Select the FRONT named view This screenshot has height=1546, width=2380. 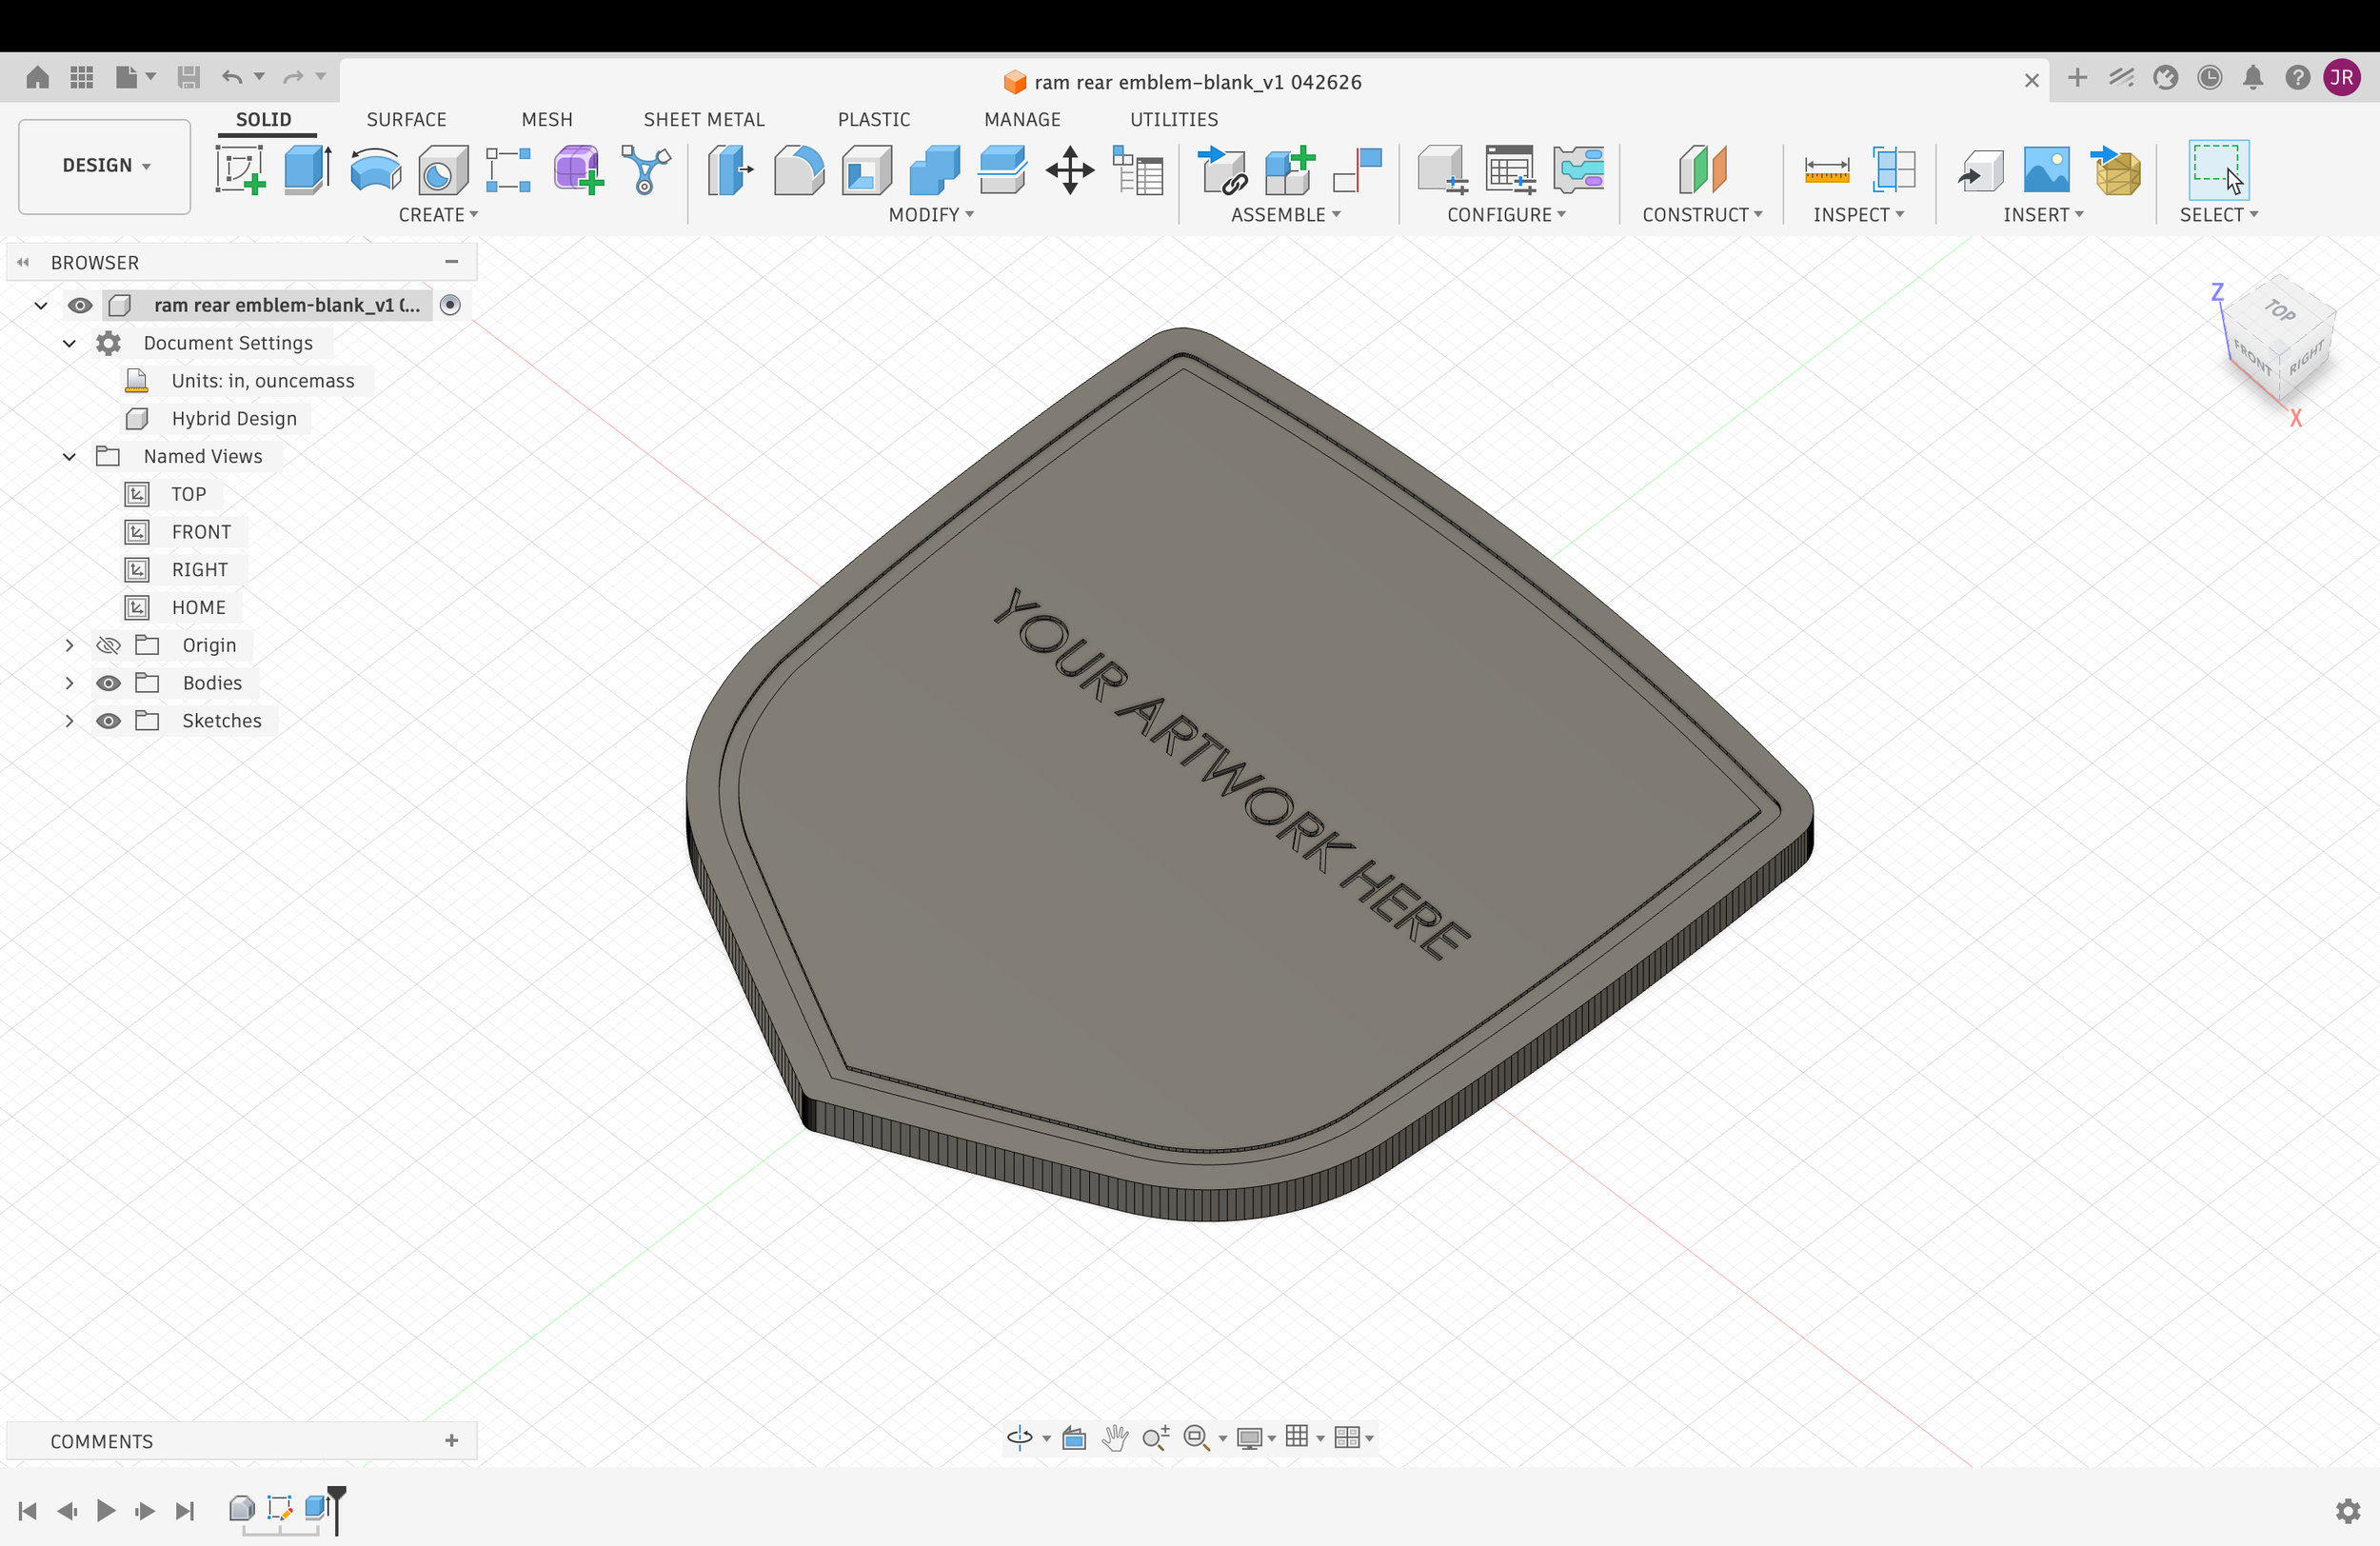(201, 532)
